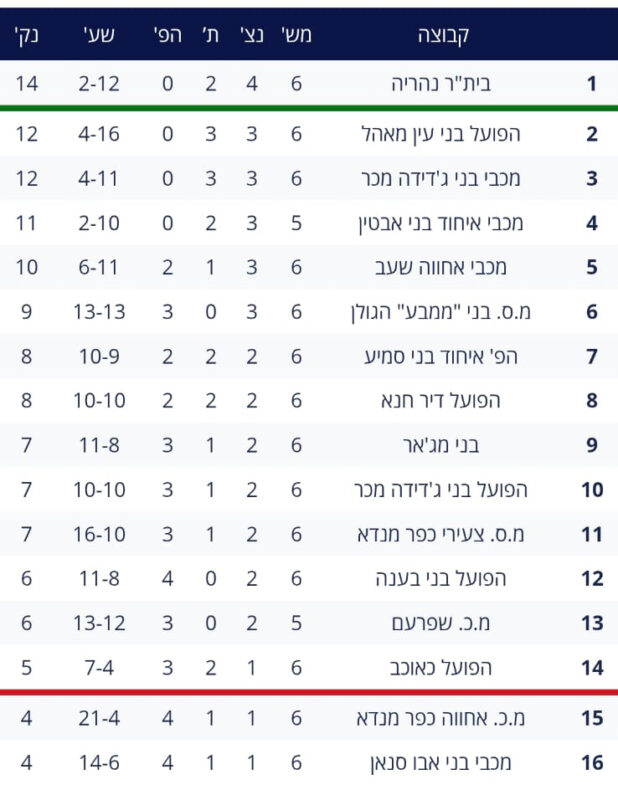Sort by the מש' games column header
618x800 pixels.
296,35
